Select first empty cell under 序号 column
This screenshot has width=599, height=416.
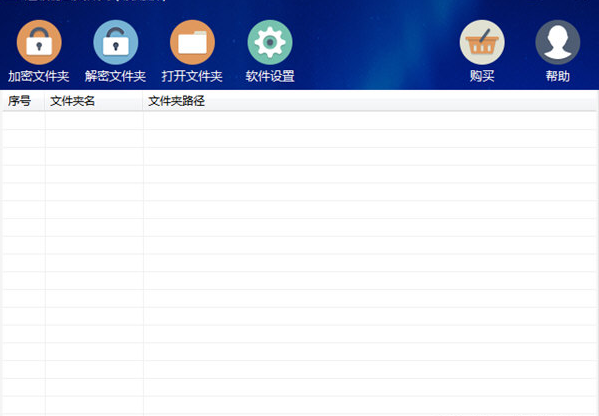coord(24,121)
